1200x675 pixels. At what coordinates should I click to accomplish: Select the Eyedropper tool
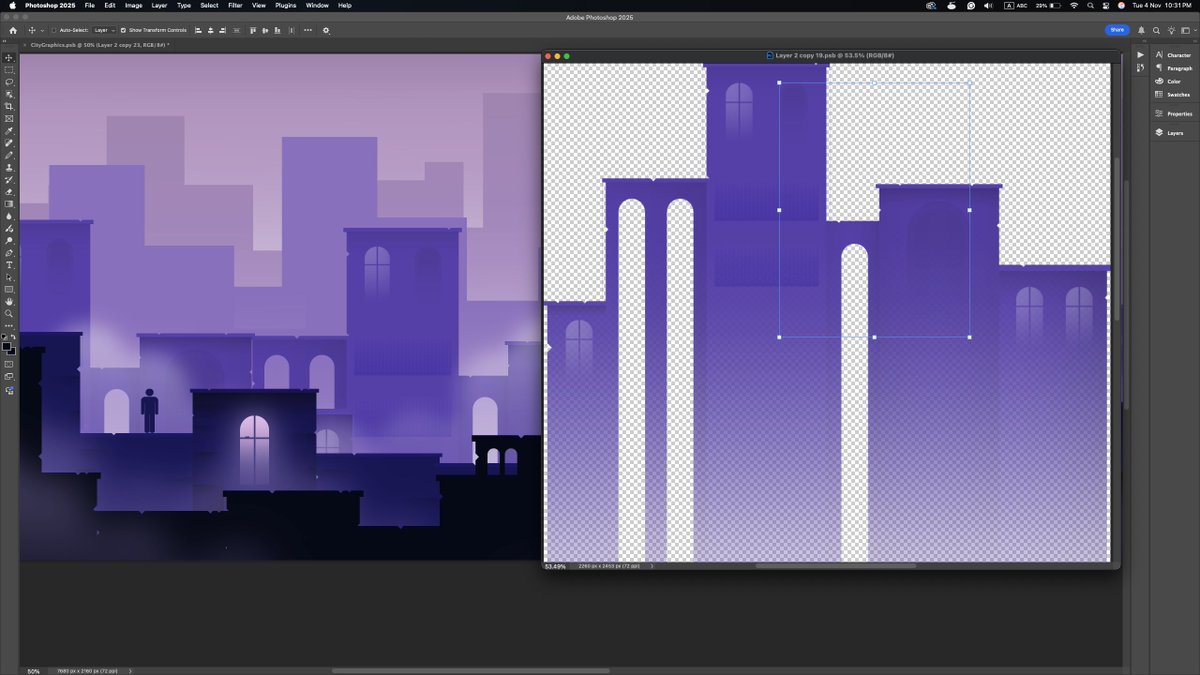8,130
